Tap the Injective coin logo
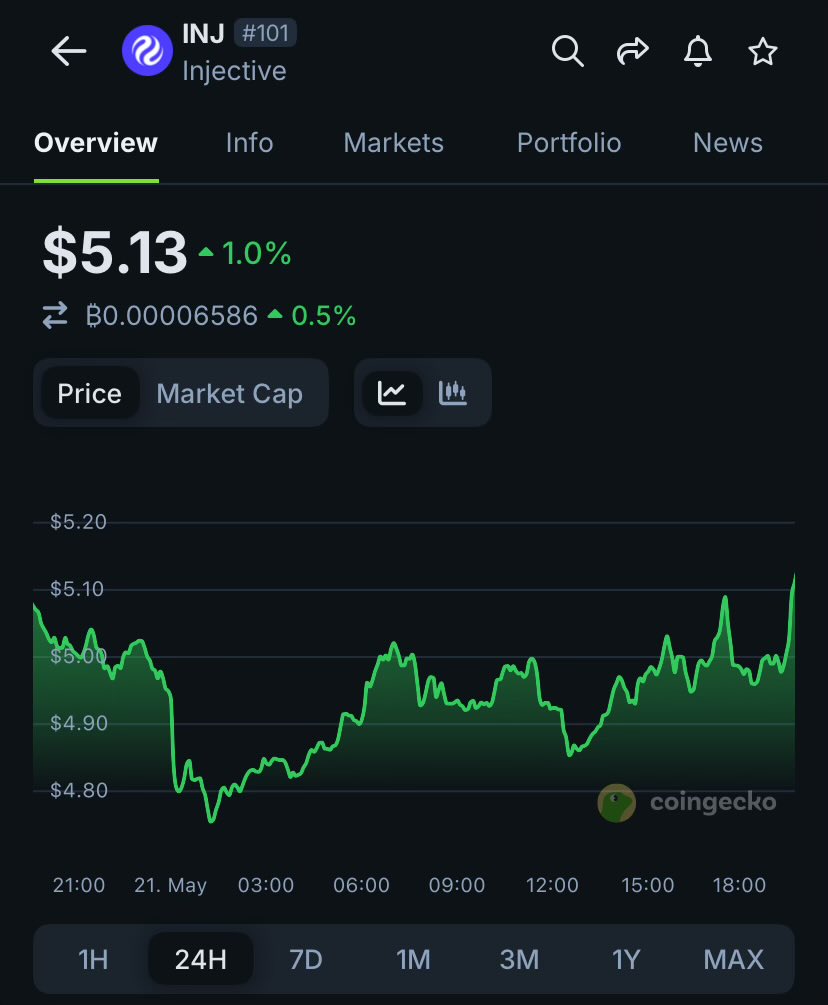This screenshot has height=1005, width=828. pyautogui.click(x=147, y=51)
